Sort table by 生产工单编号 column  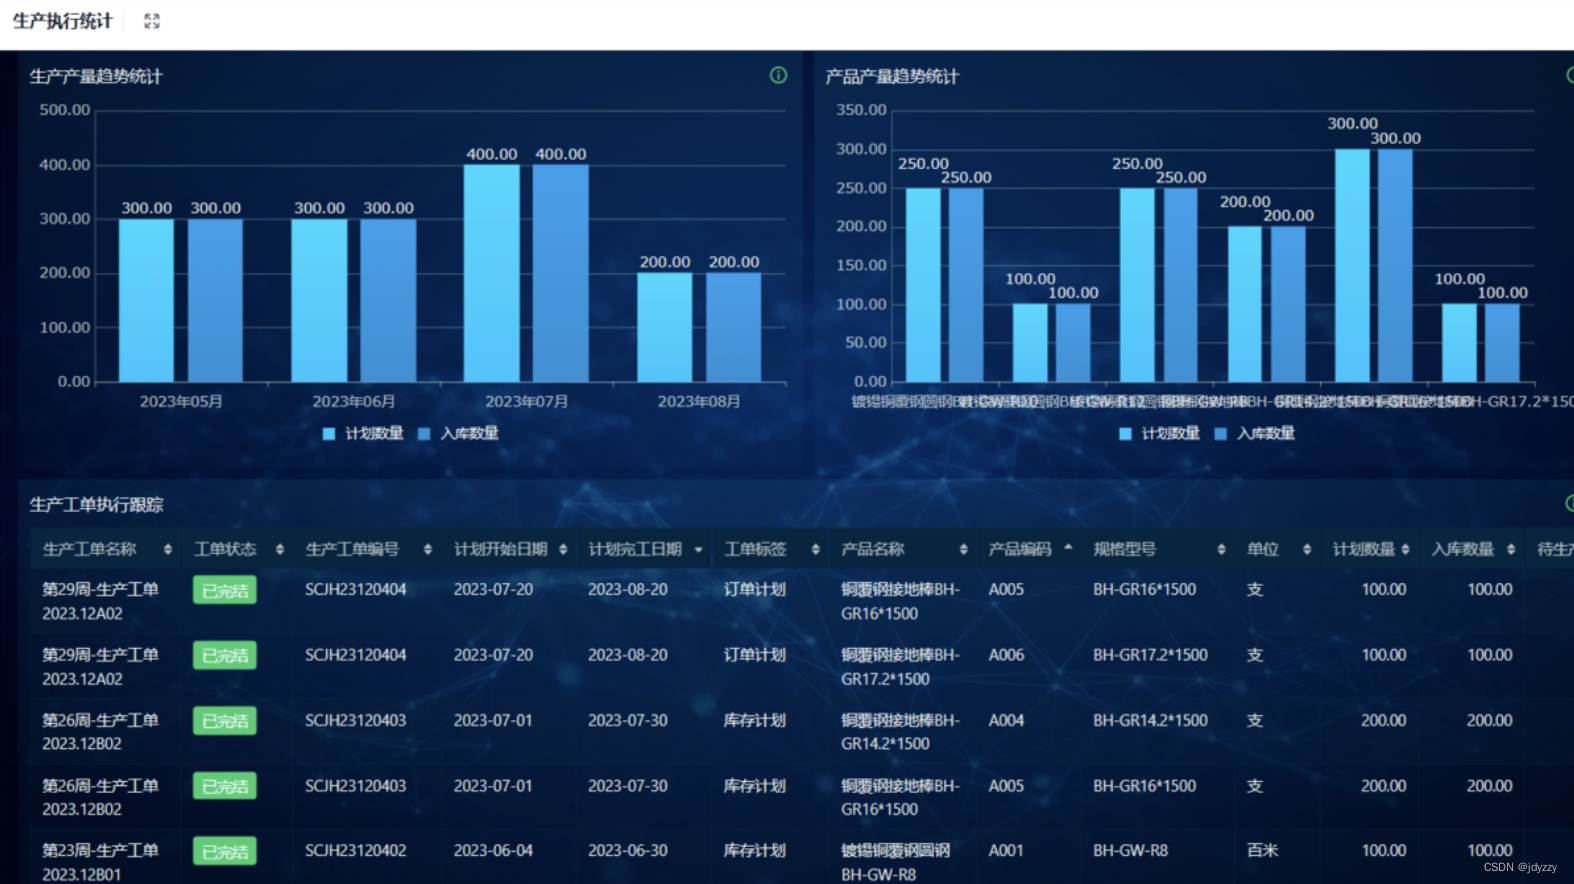point(428,549)
